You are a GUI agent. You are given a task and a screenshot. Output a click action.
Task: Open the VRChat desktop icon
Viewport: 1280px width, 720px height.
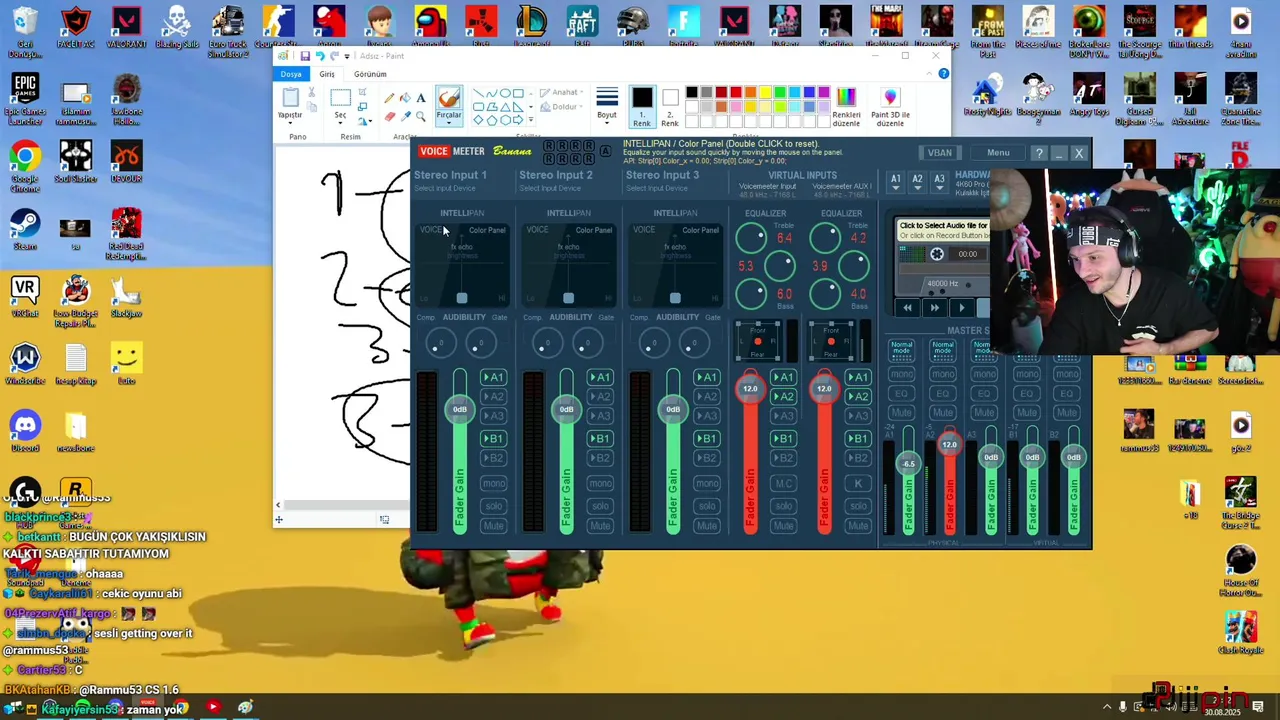point(25,297)
